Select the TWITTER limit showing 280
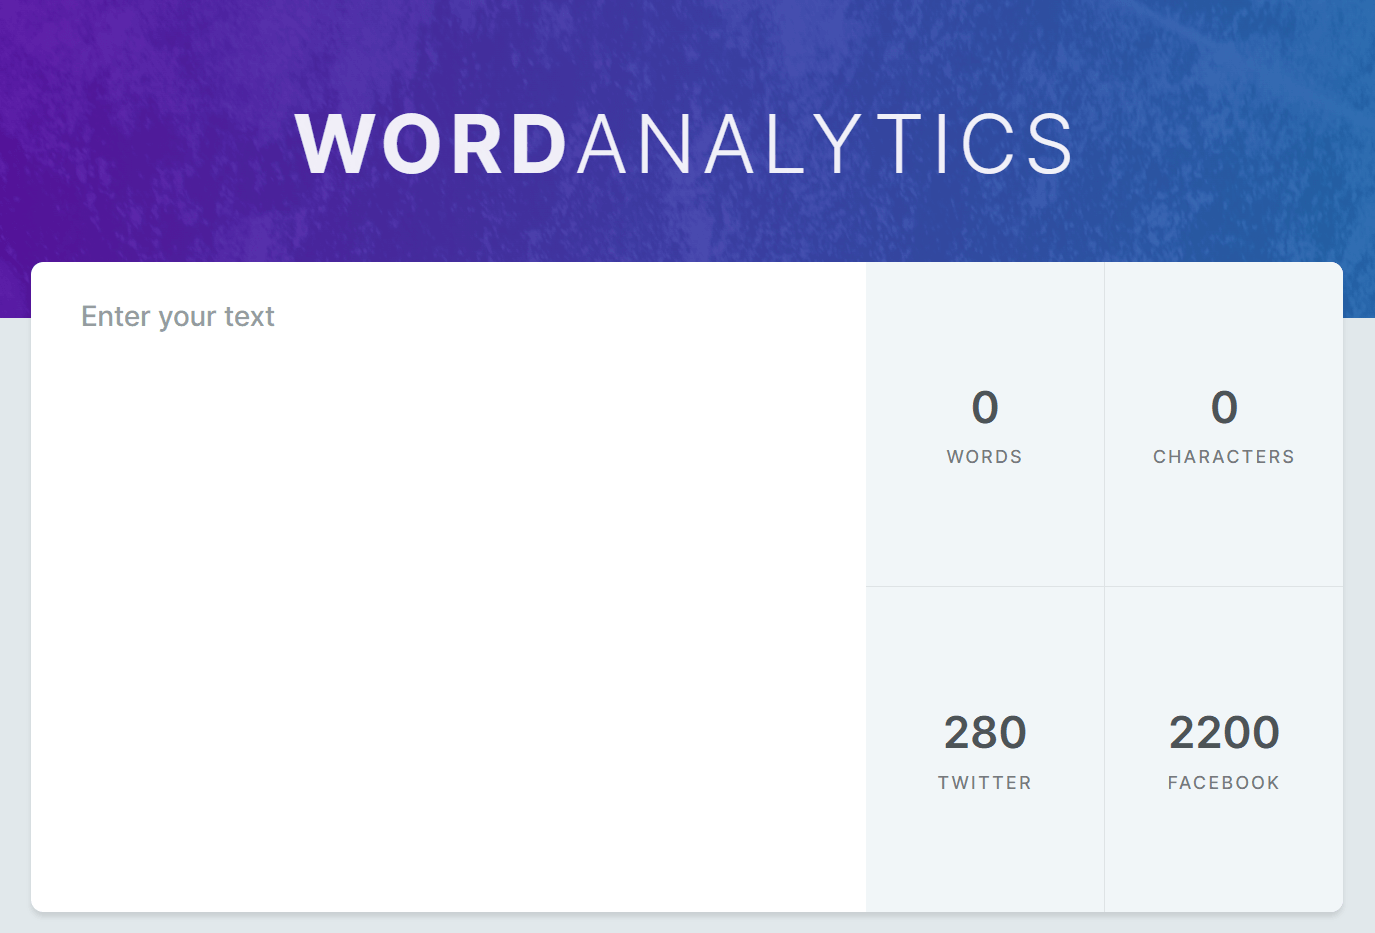Viewport: 1375px width, 933px height. 984,733
